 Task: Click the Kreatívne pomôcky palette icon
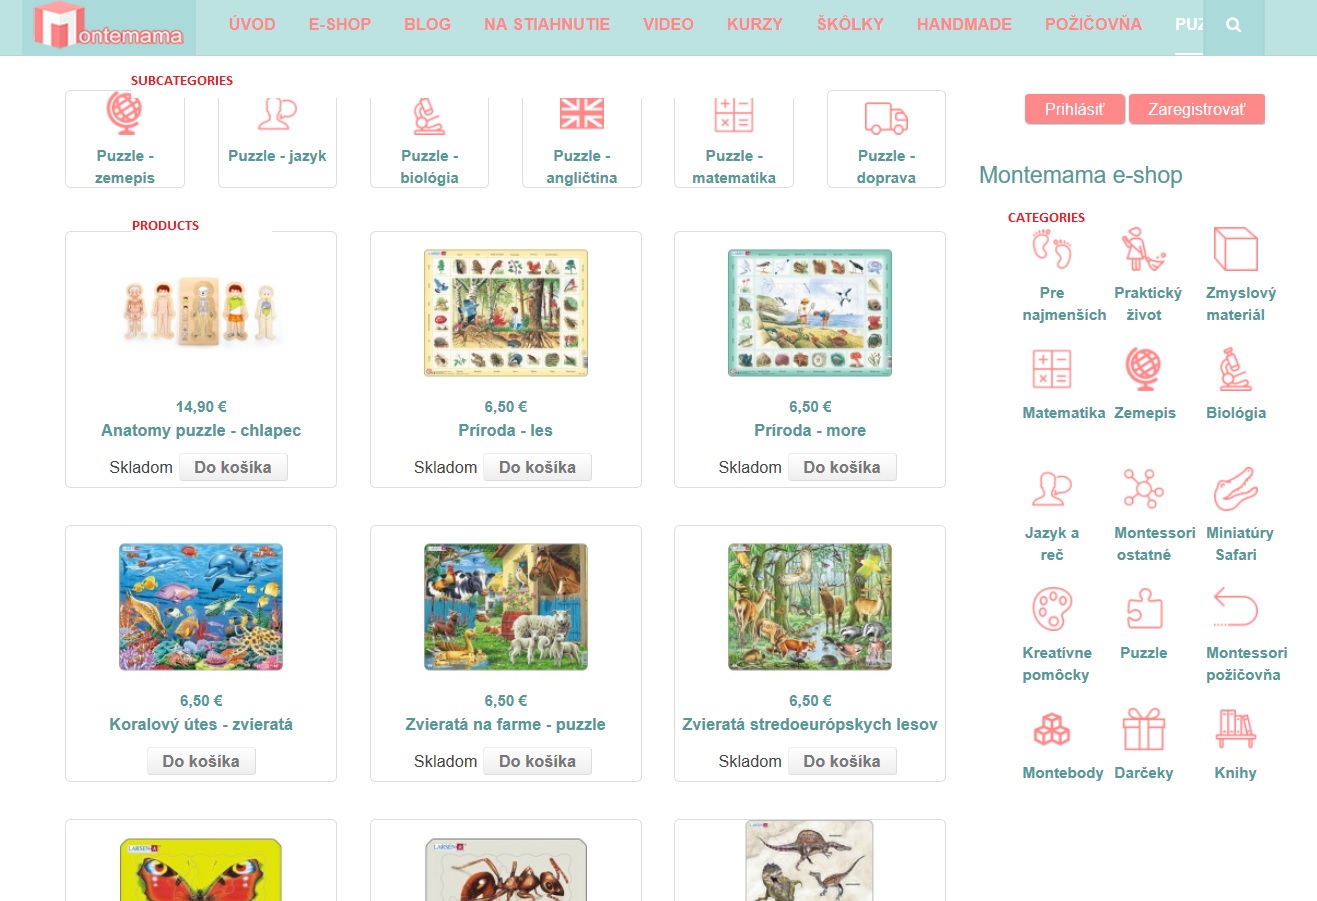pos(1052,609)
